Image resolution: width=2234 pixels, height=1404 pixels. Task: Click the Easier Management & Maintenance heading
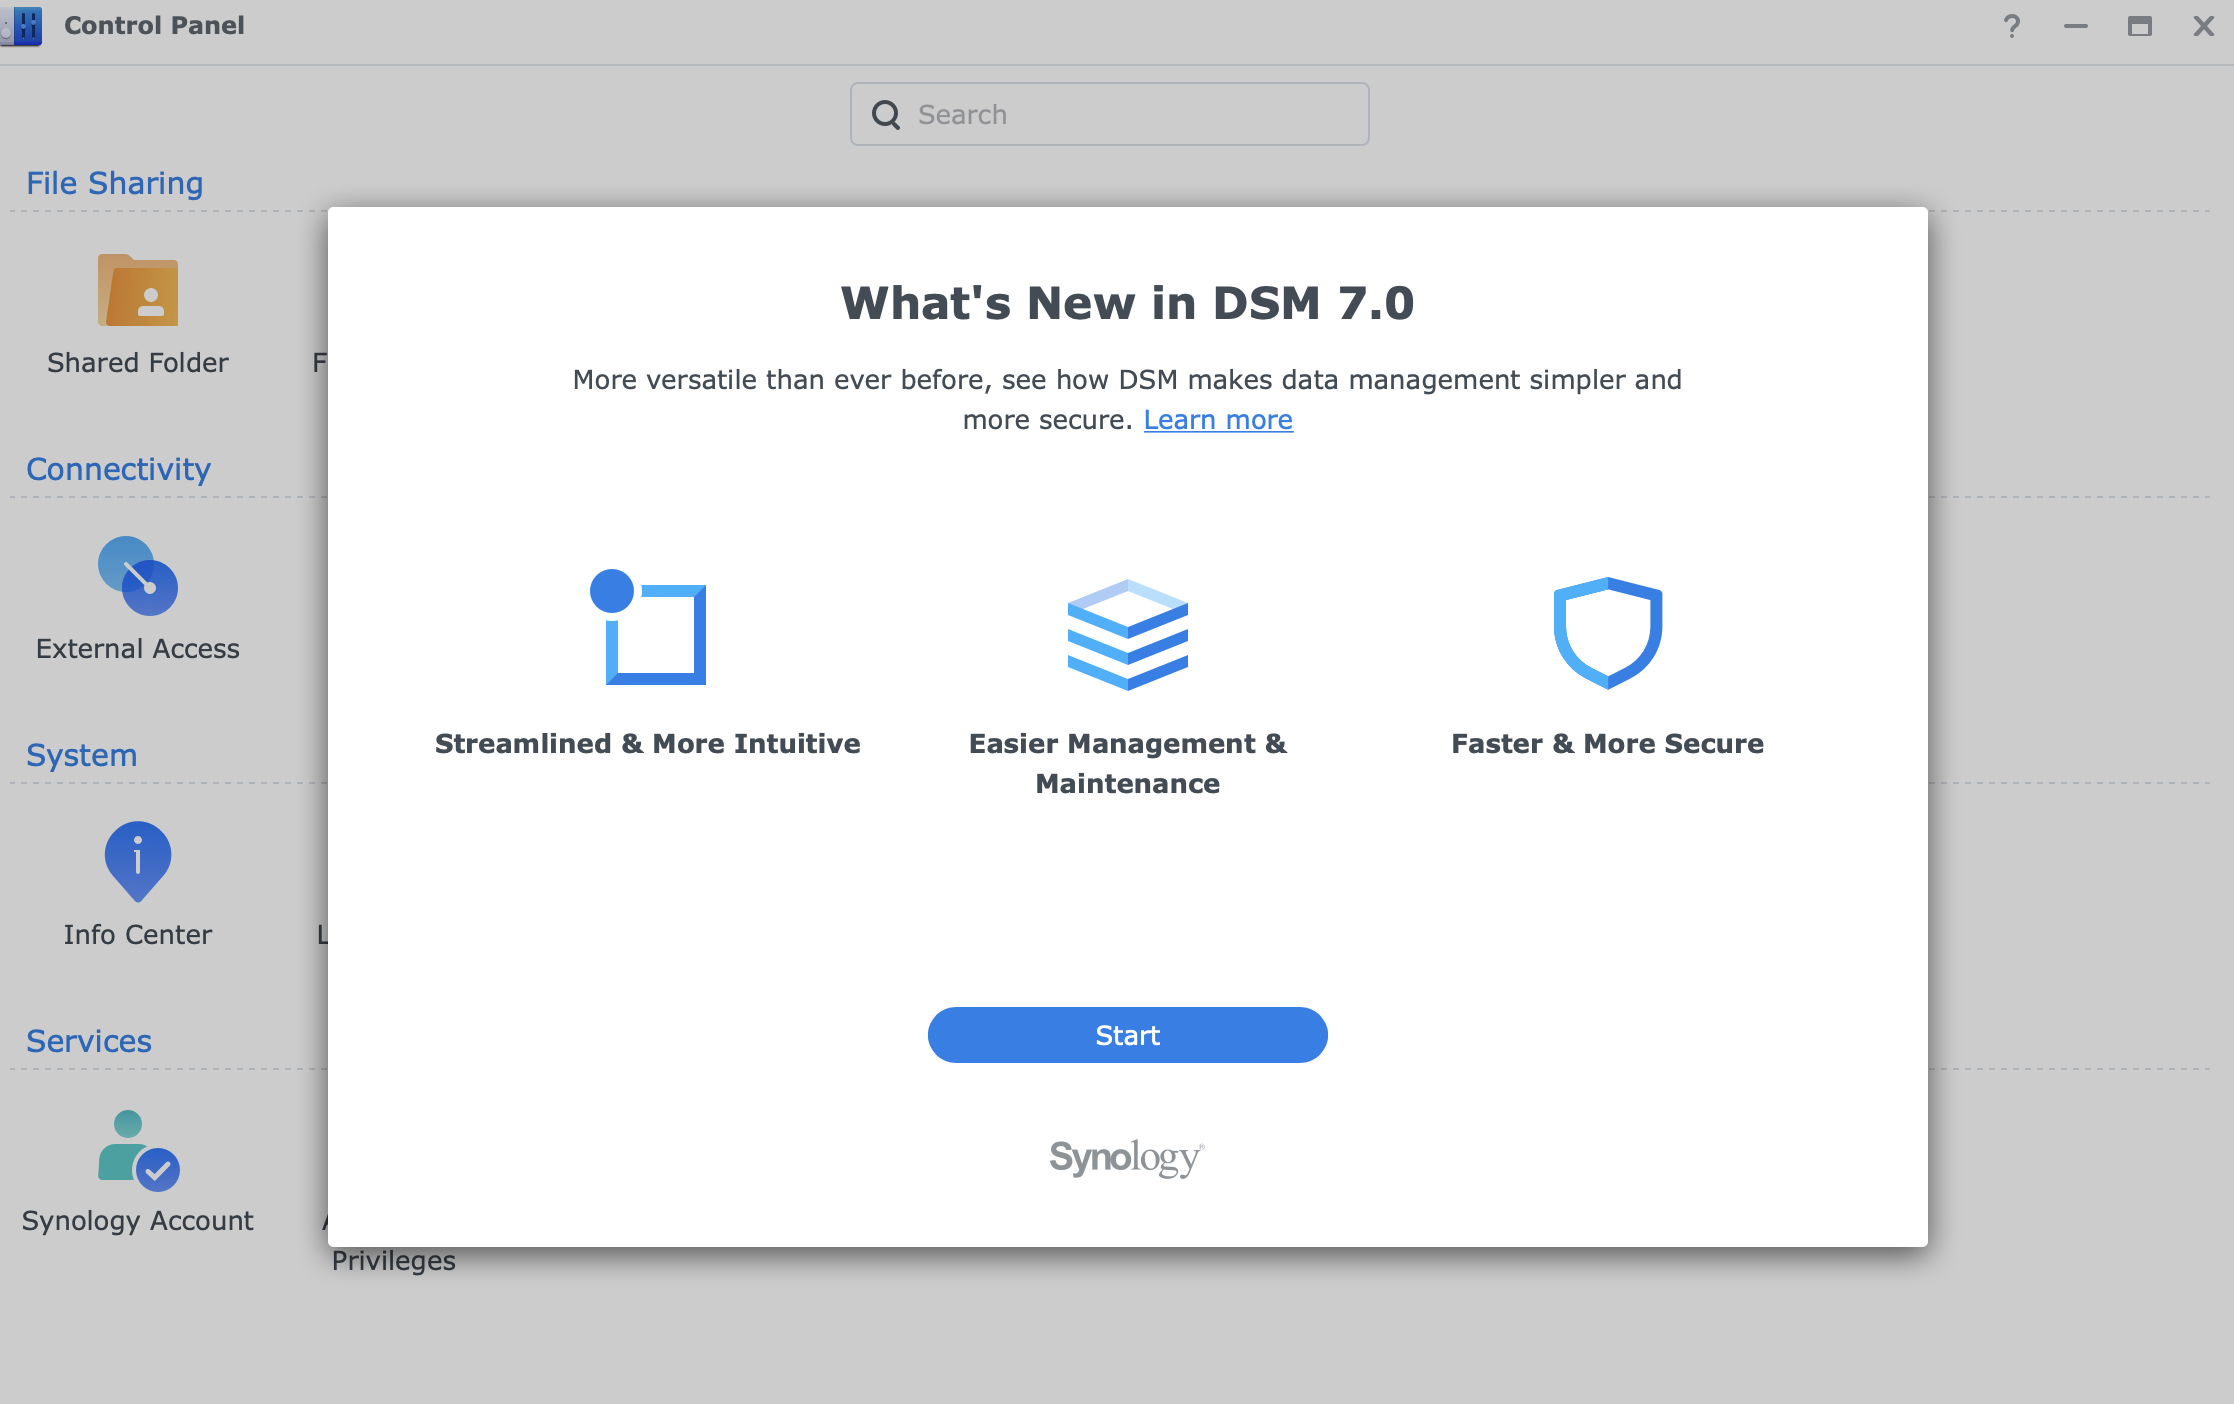tap(1128, 763)
